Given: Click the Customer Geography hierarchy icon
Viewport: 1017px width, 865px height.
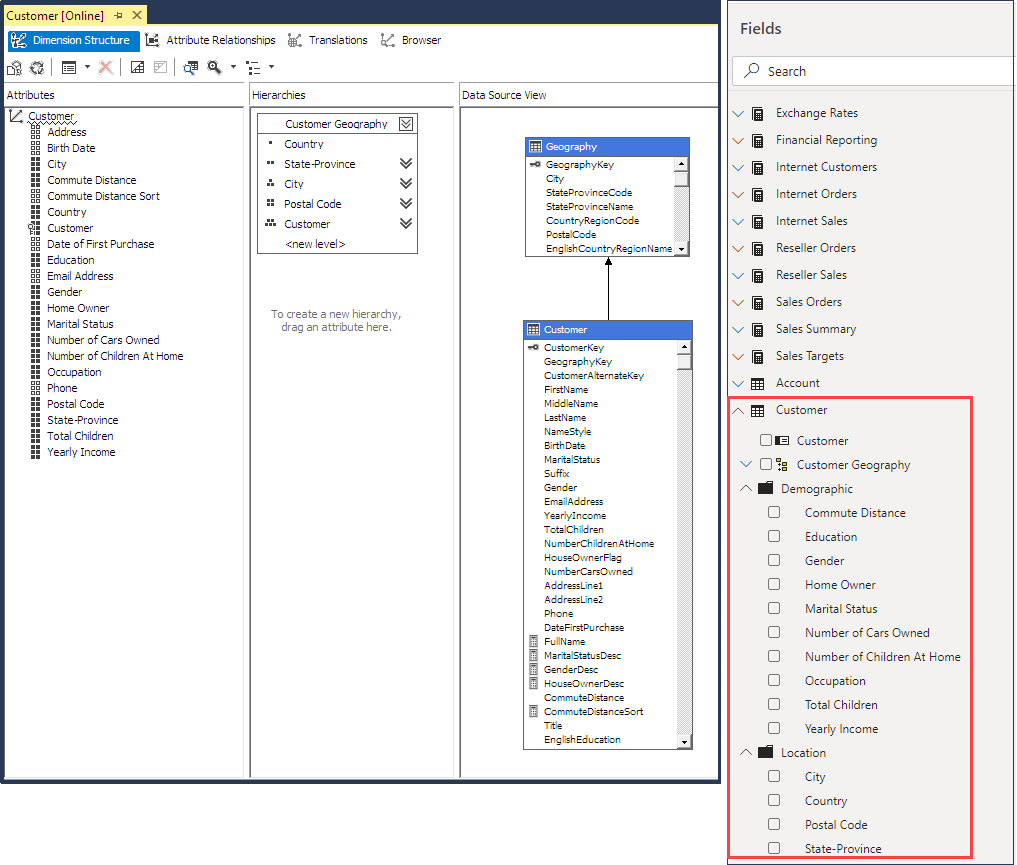Looking at the screenshot, I should point(782,466).
